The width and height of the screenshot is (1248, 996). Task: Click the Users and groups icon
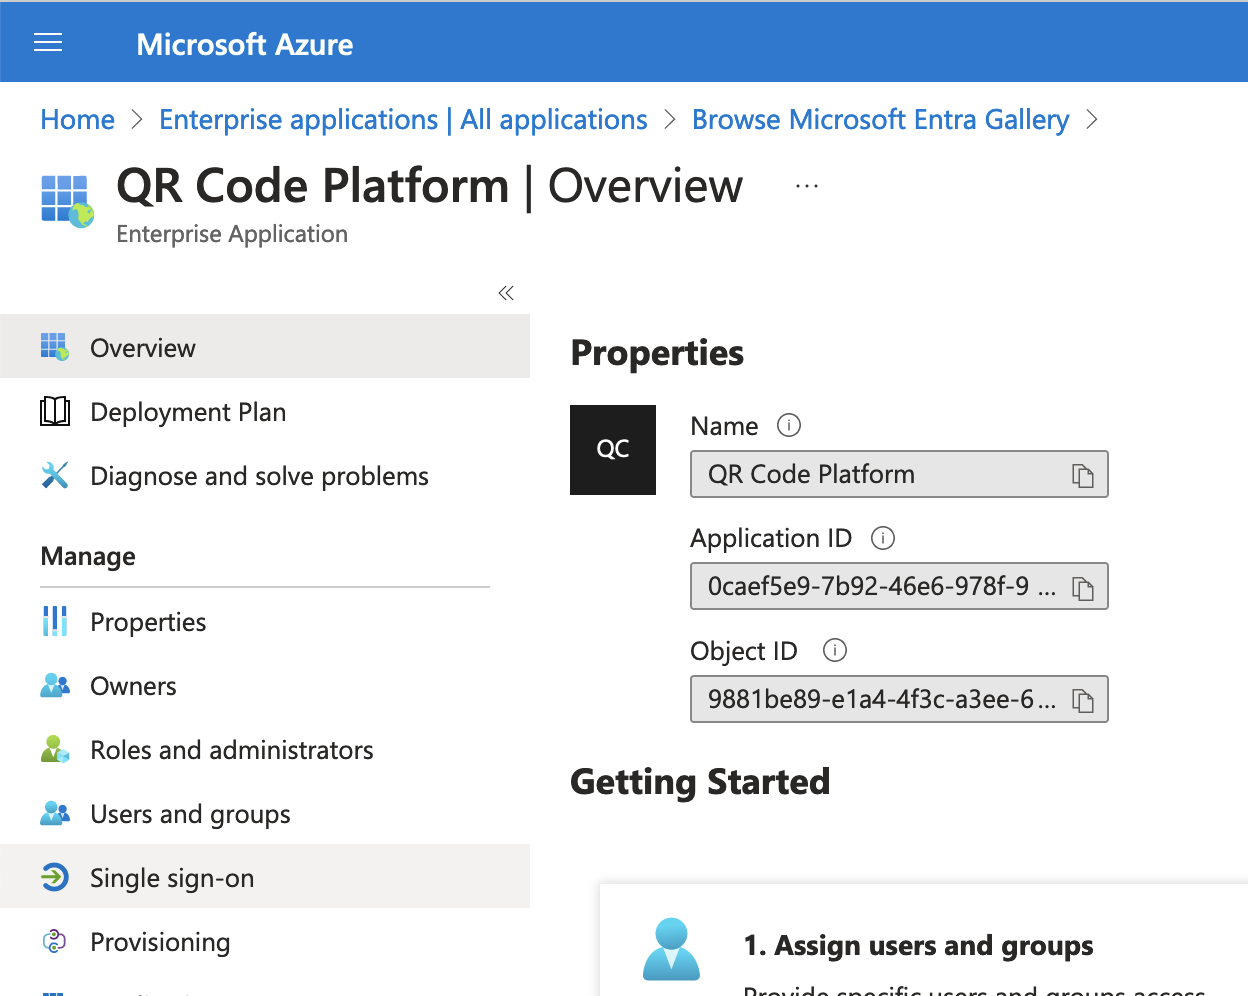coord(55,813)
